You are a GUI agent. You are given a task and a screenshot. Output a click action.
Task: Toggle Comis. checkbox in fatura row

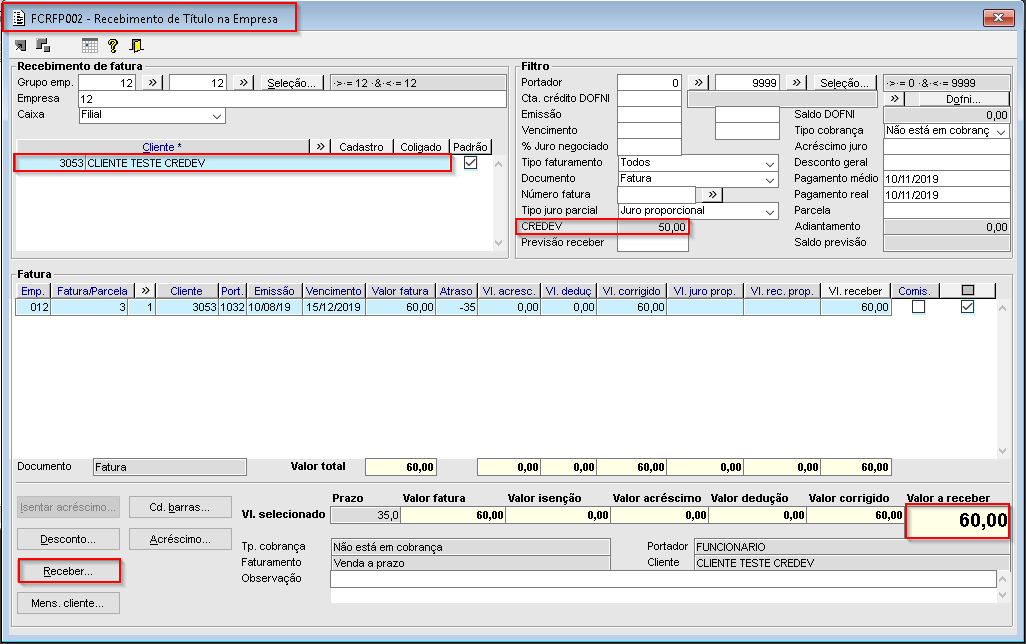[918, 307]
